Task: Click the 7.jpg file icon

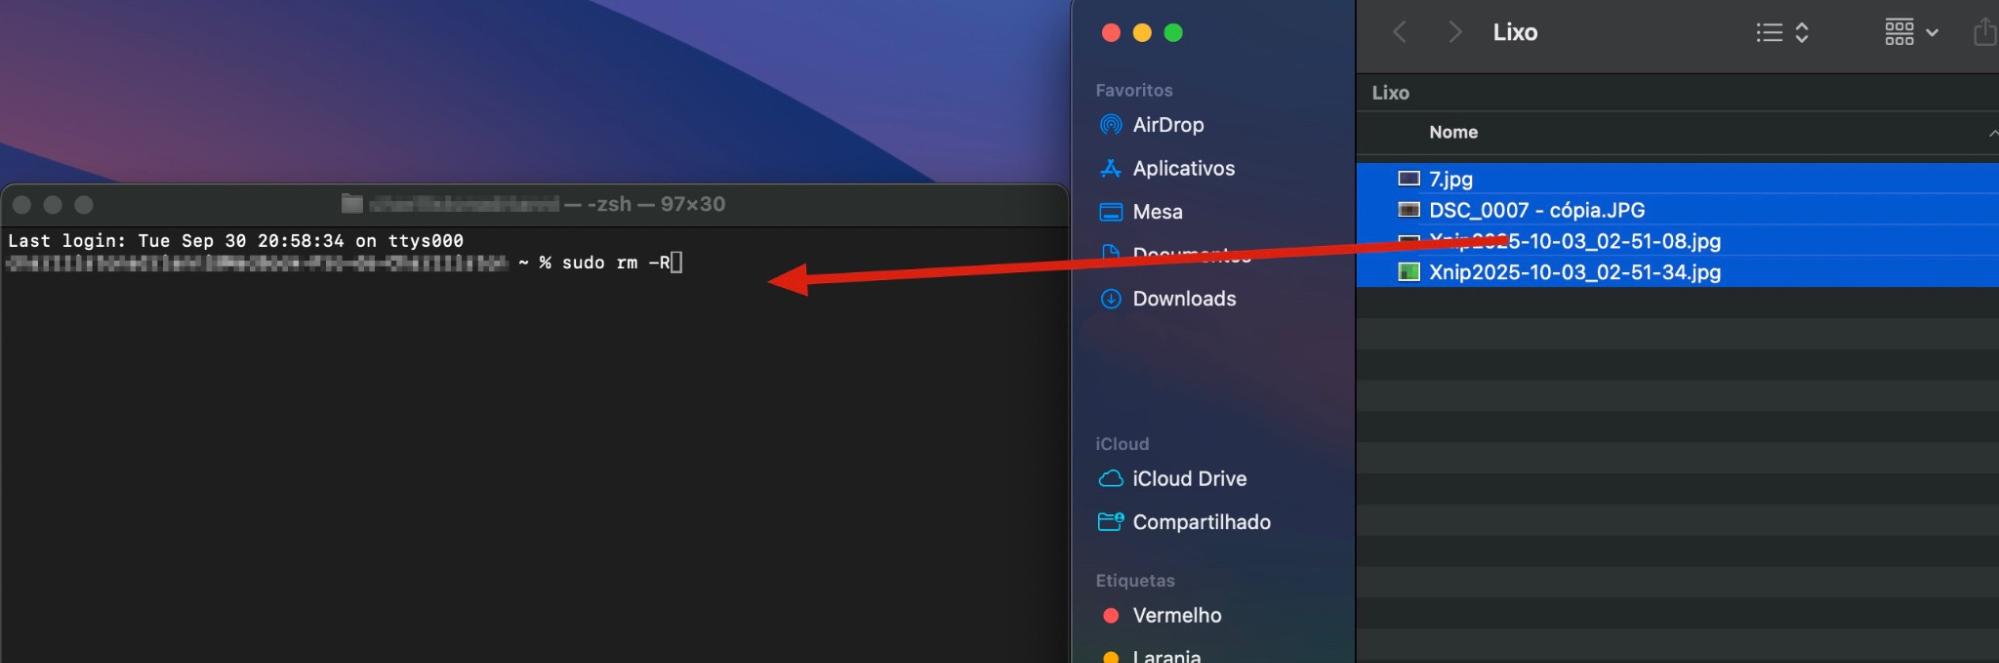Action: coord(1409,179)
